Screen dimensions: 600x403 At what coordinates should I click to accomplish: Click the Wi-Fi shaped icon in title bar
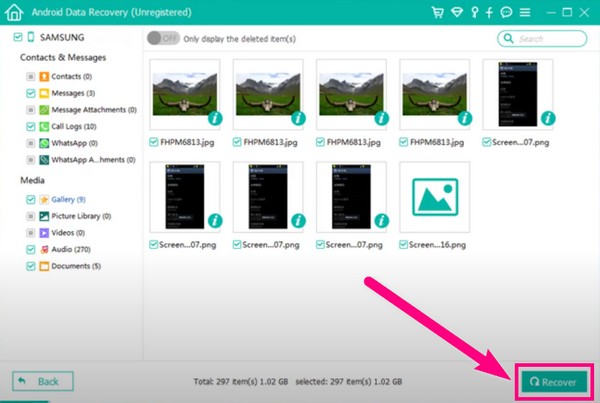tap(457, 12)
